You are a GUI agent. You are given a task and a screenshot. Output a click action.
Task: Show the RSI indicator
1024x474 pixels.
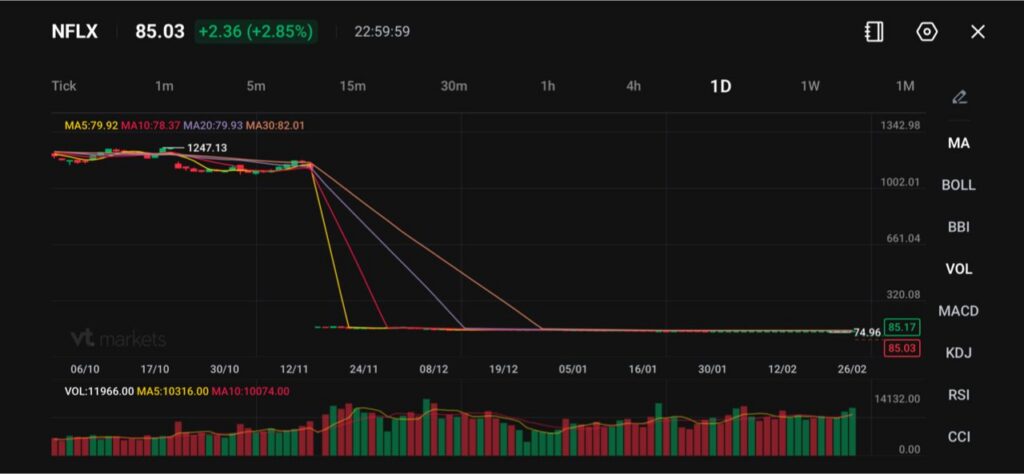(958, 395)
